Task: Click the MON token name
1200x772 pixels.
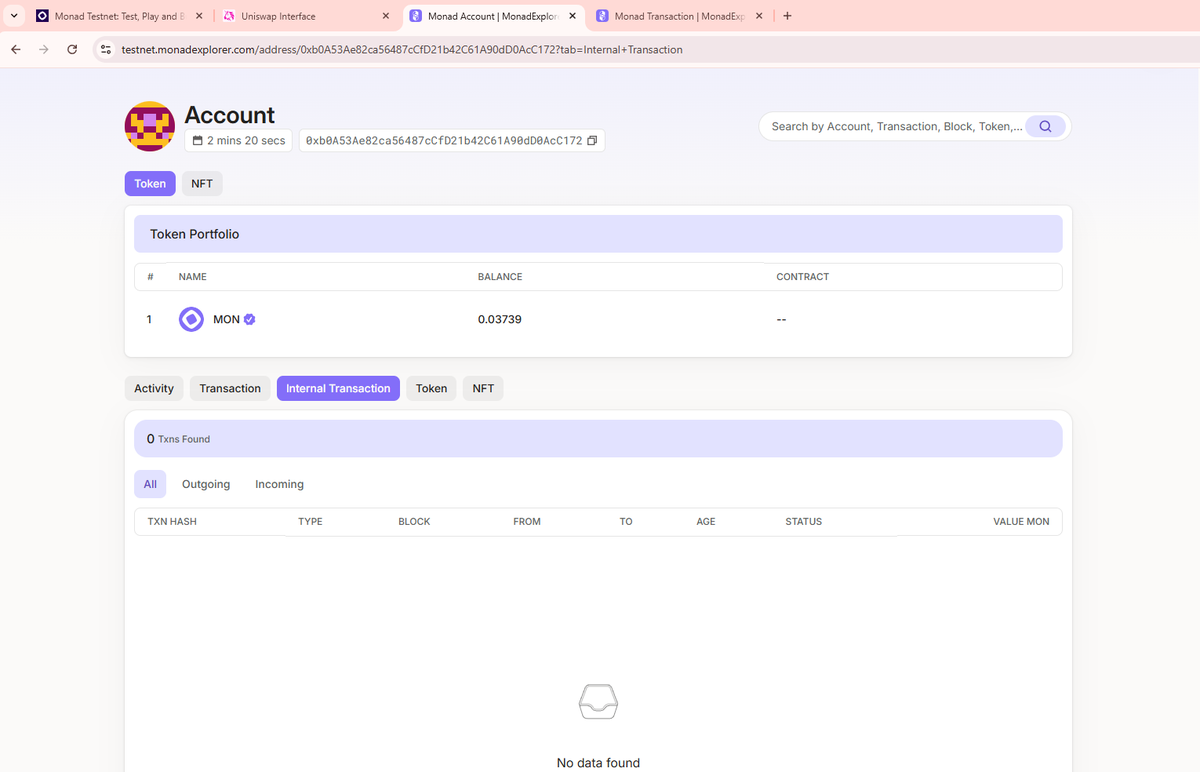Action: tap(226, 319)
